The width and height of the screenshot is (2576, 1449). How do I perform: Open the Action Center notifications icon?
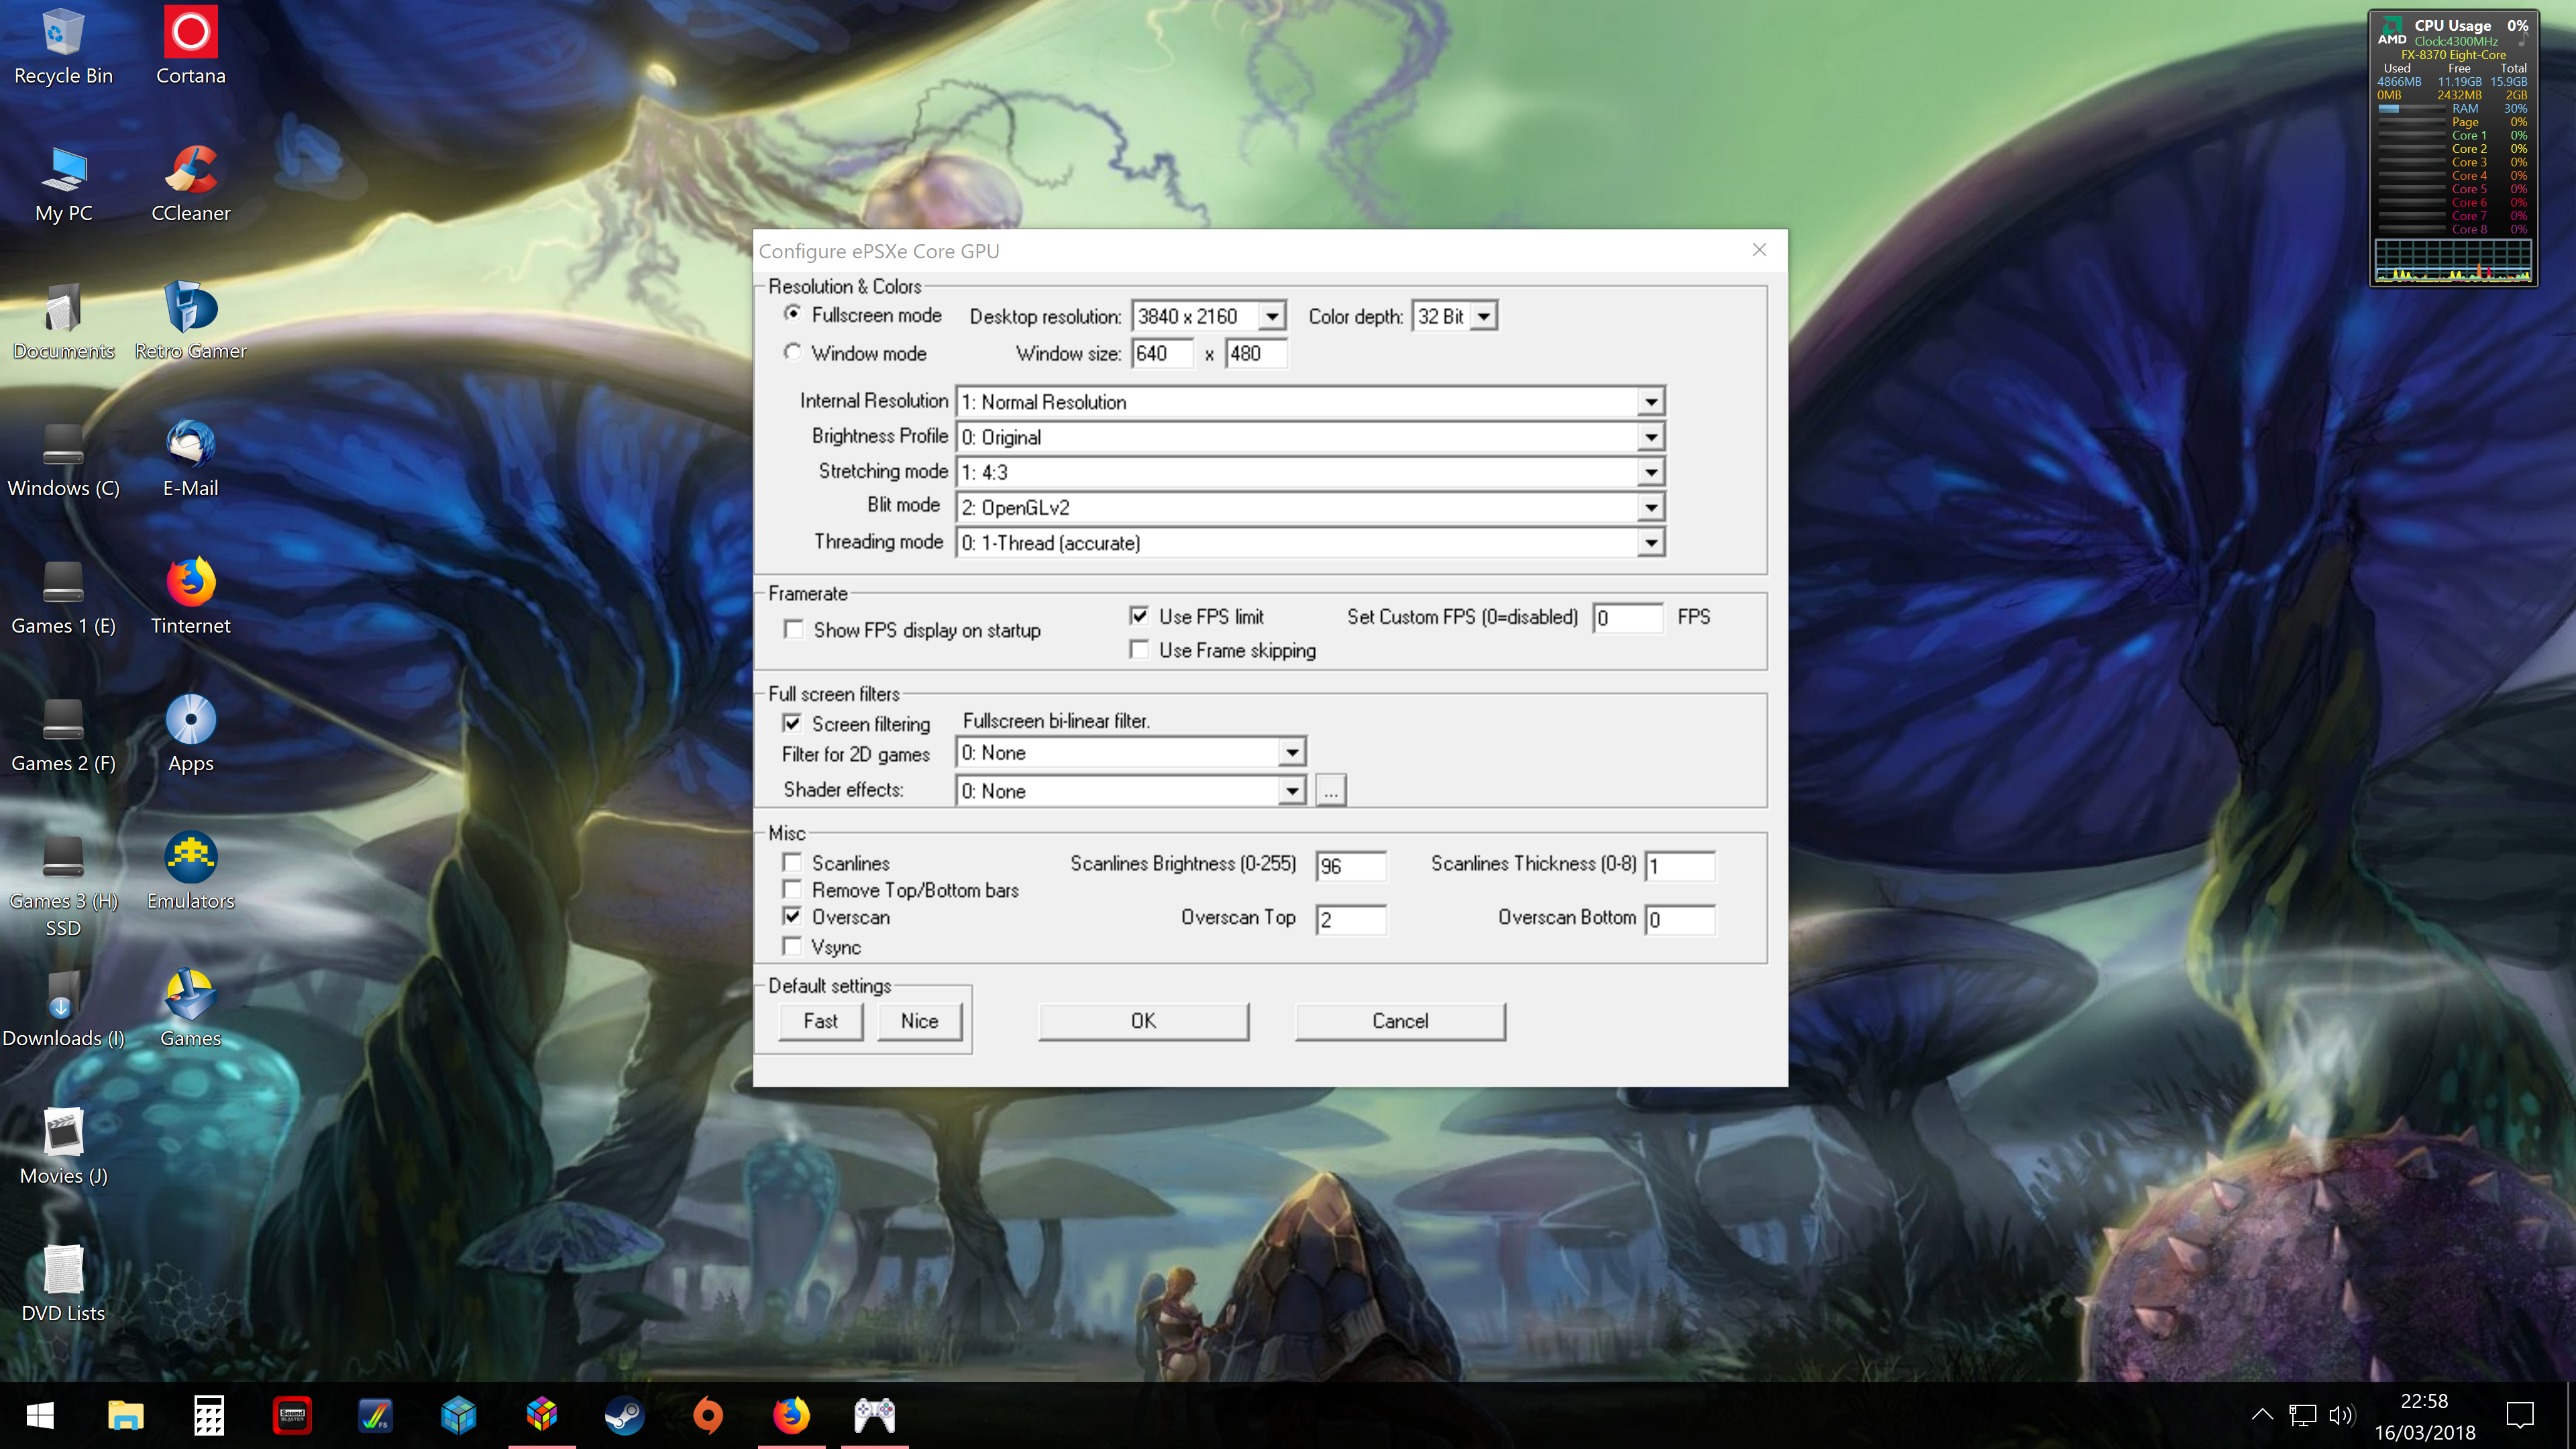point(2520,1415)
